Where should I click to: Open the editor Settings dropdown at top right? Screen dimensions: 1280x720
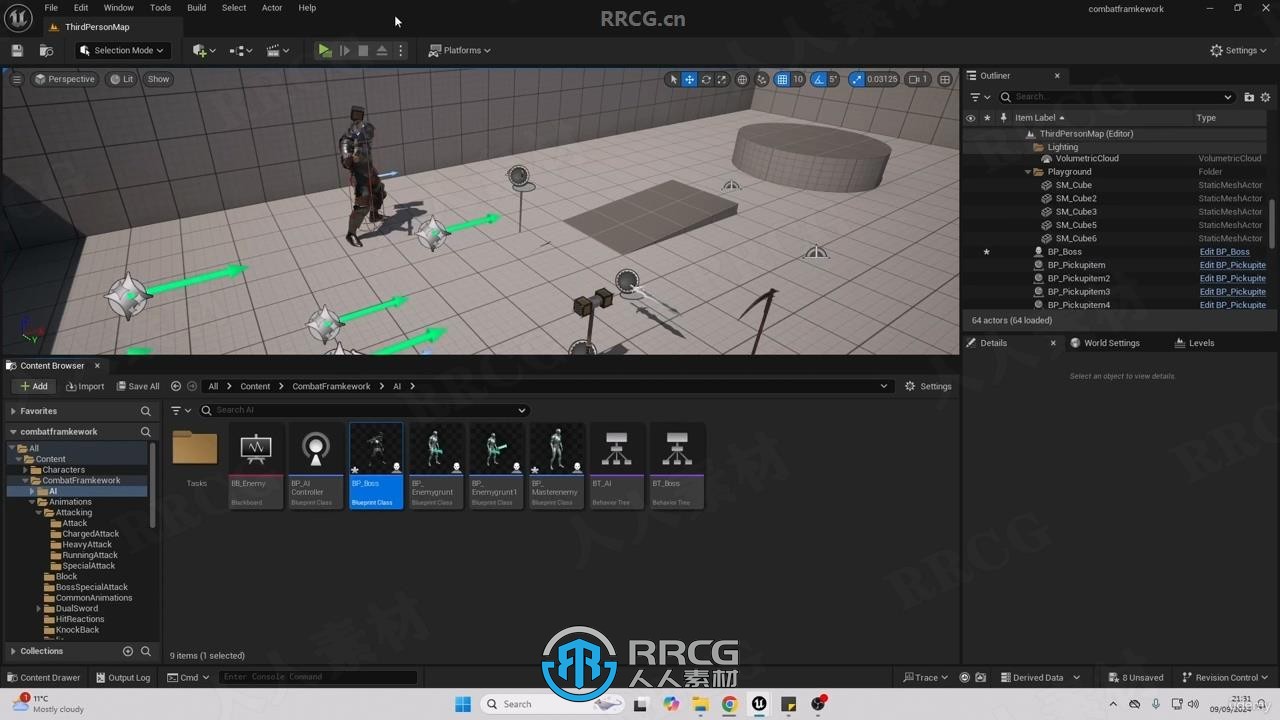(1238, 50)
